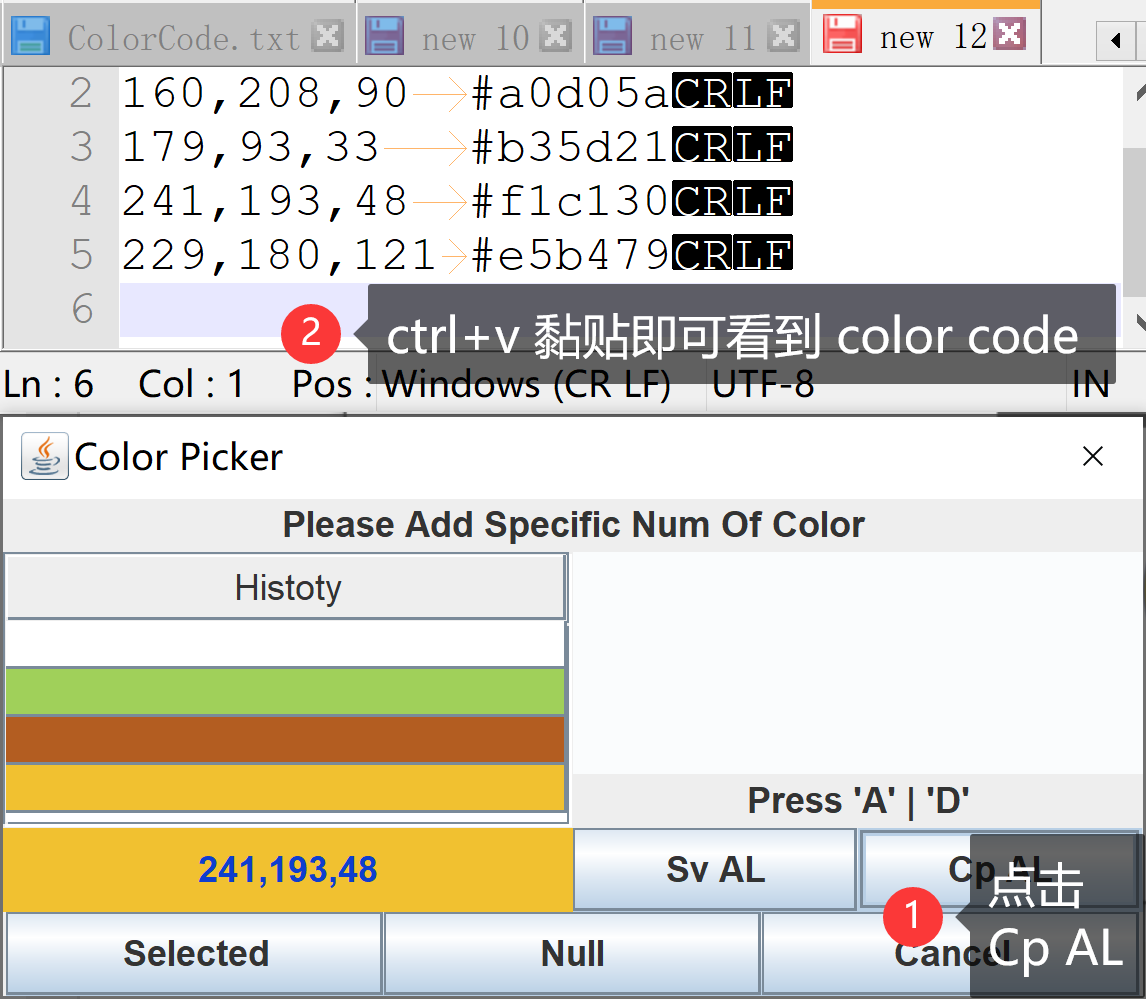Click line number 5 in the margin

pyautogui.click(x=81, y=255)
